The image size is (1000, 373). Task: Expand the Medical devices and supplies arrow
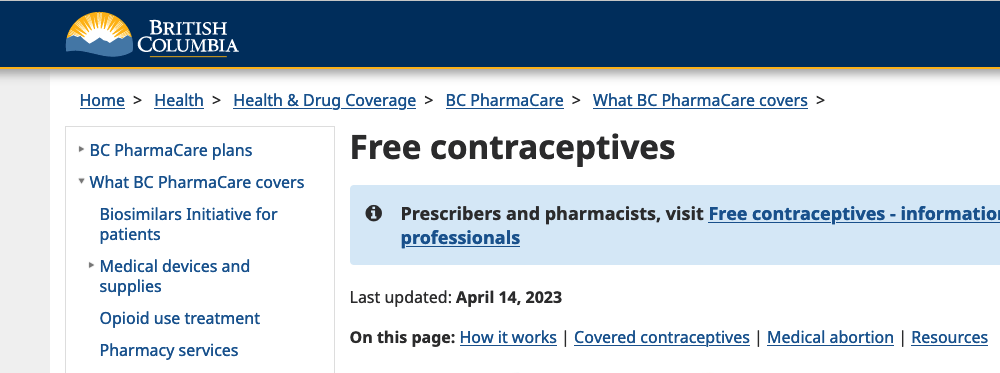pyautogui.click(x=91, y=265)
